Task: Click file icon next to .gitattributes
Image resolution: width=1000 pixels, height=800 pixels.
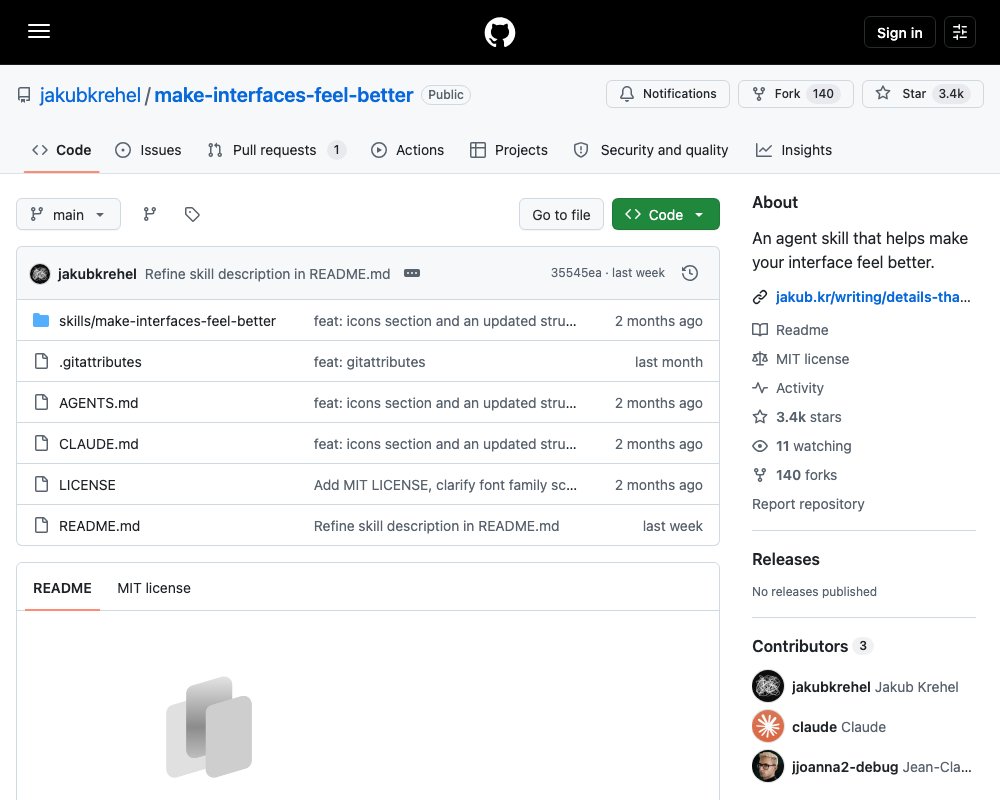Action: pos(41,361)
